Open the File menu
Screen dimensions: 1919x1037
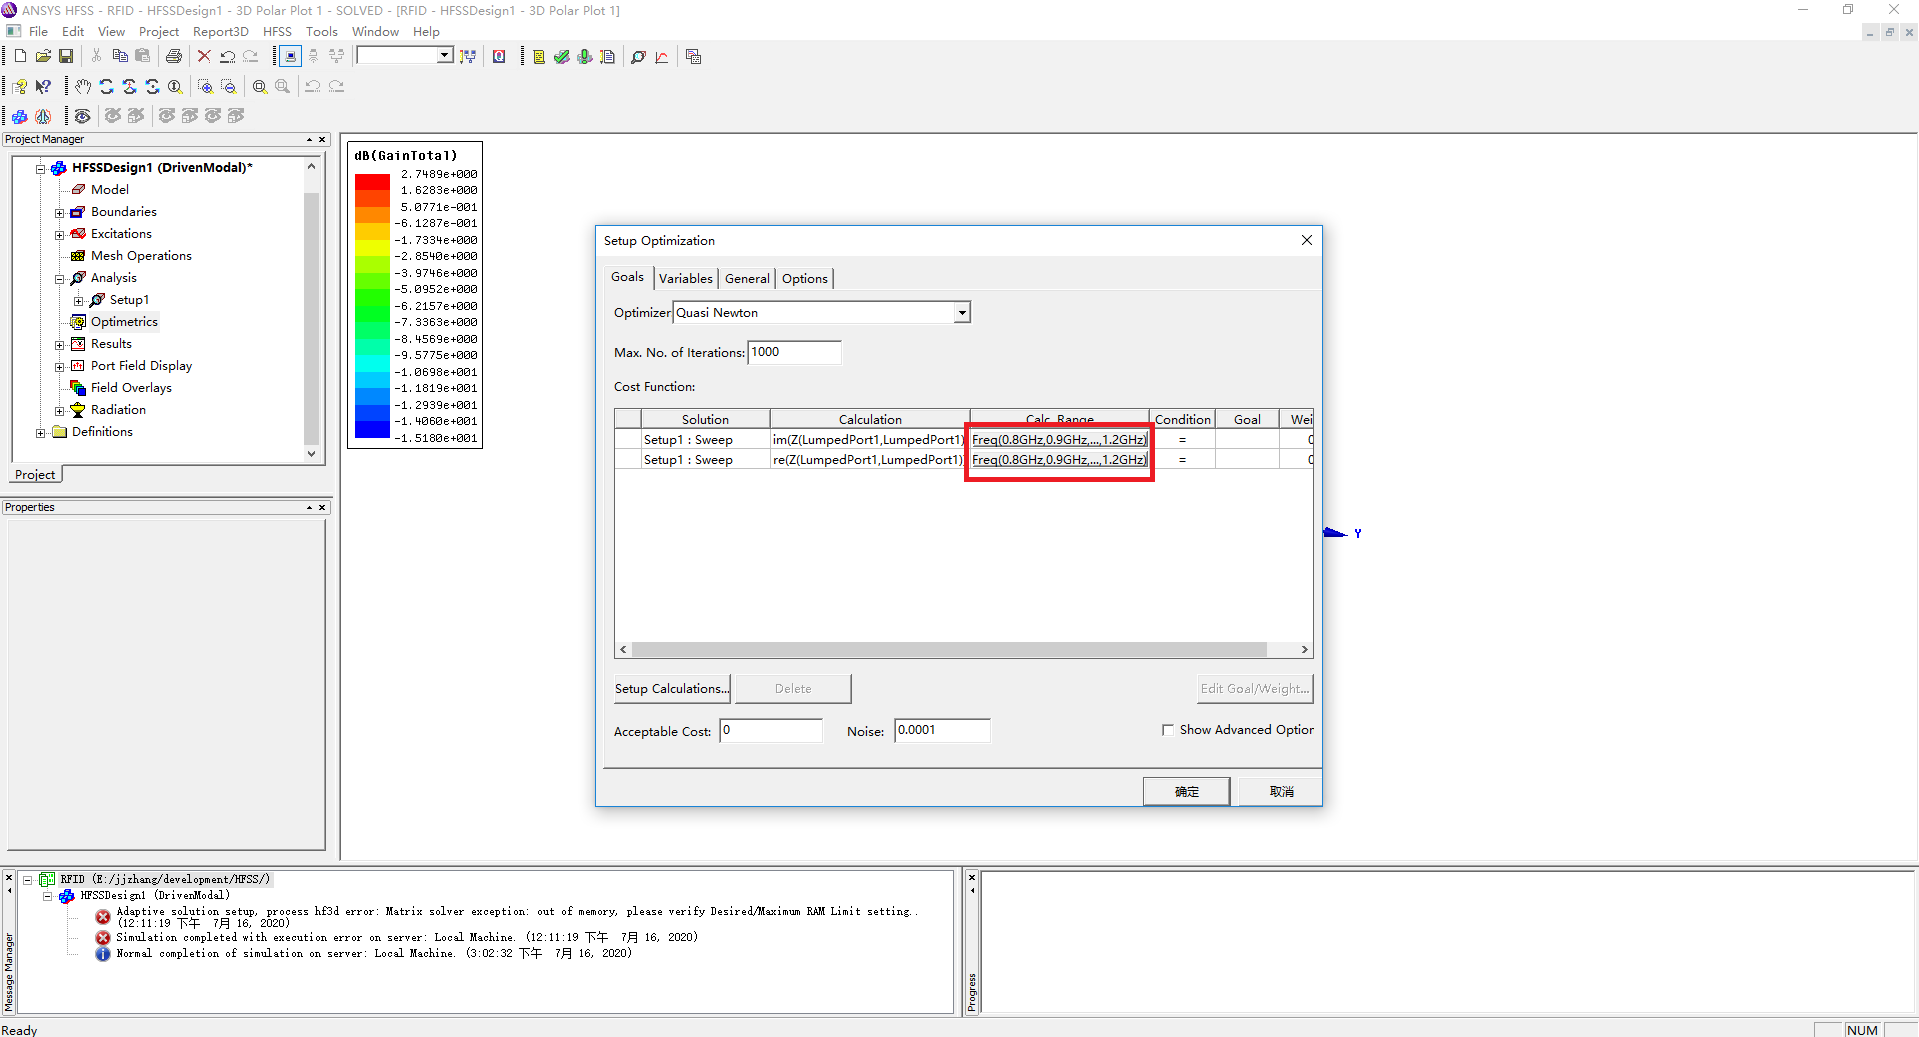click(39, 32)
